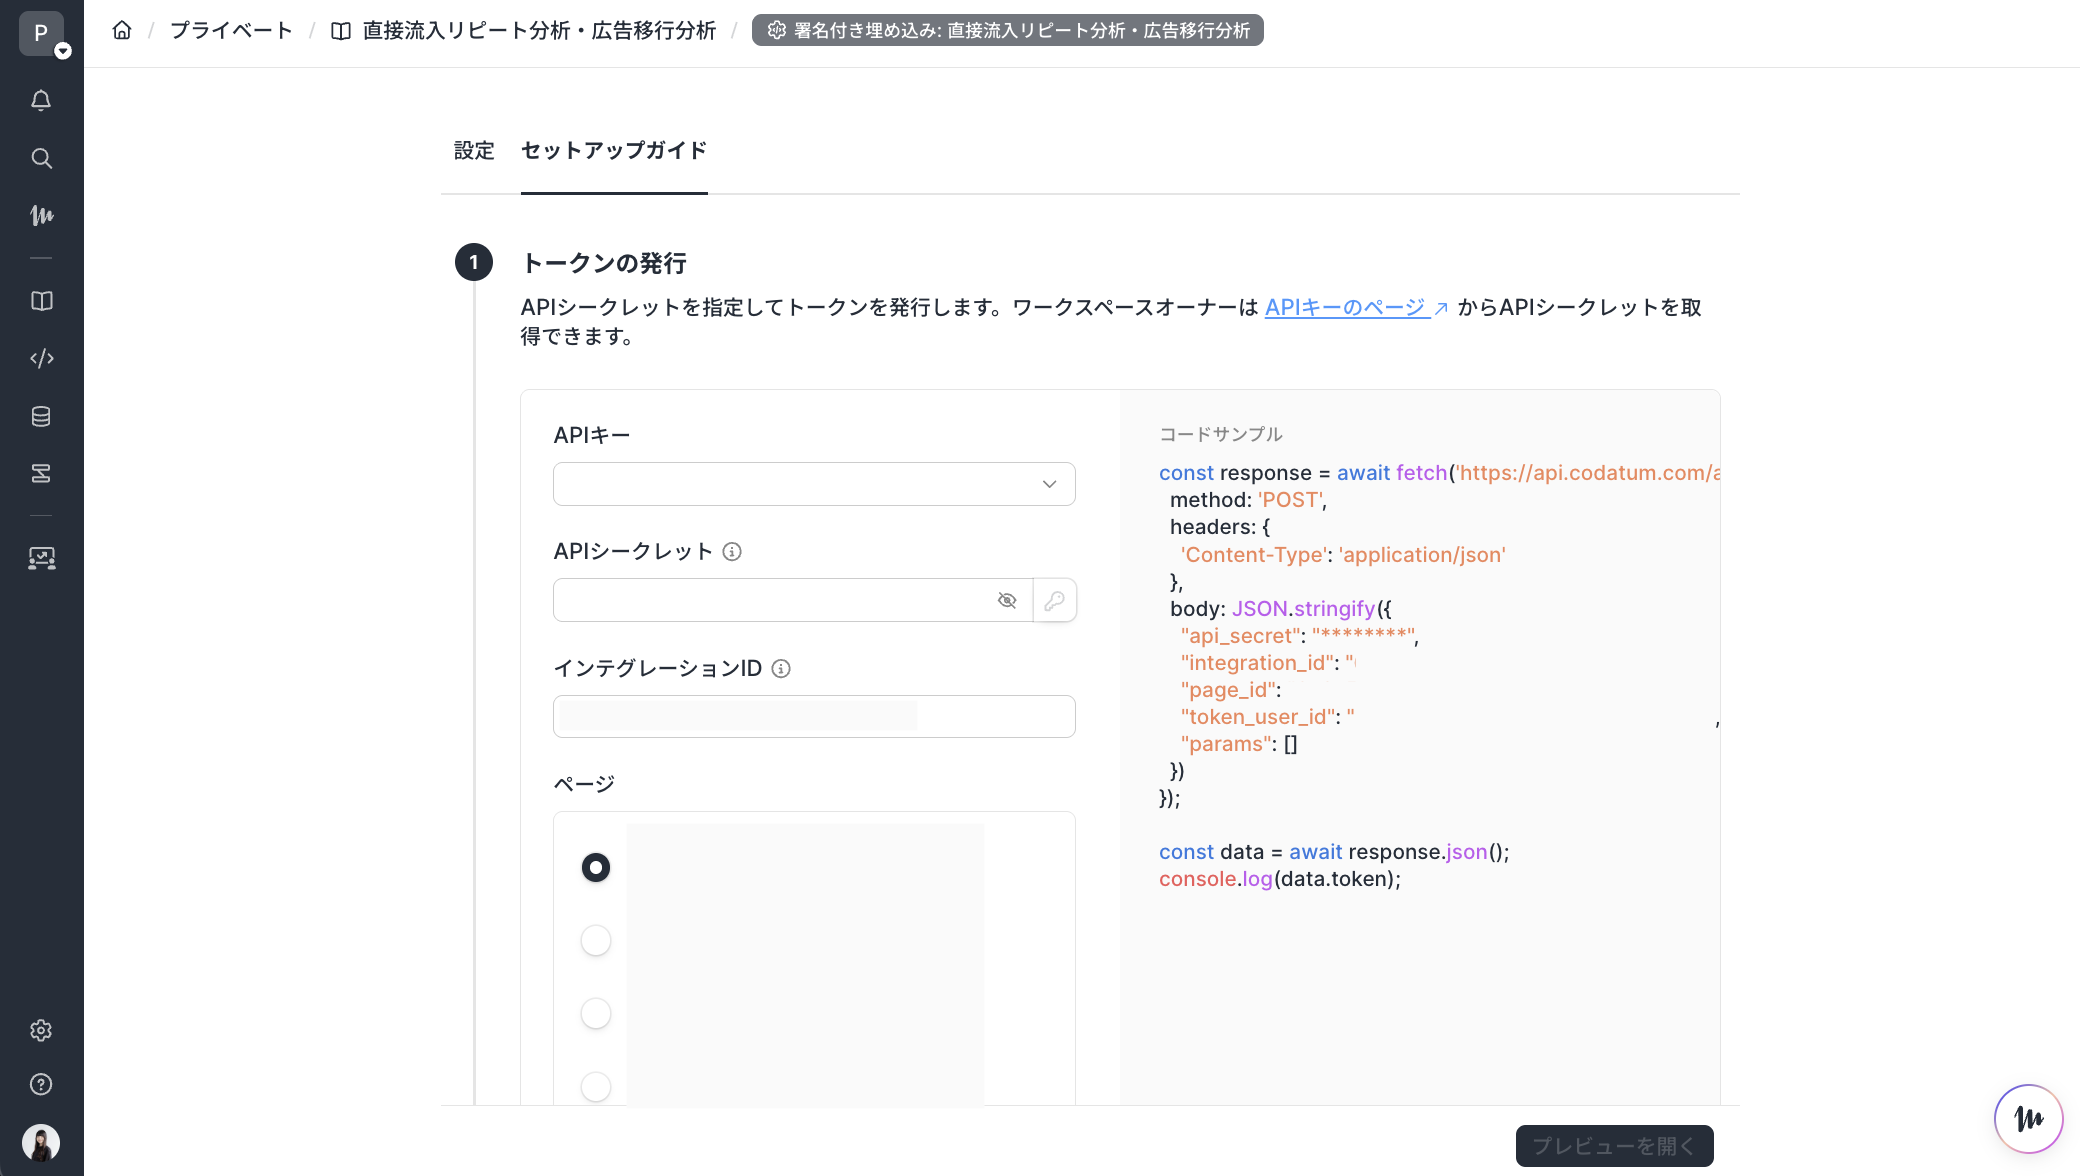
Task: Open プライベート breadcrumb
Action: [231, 30]
